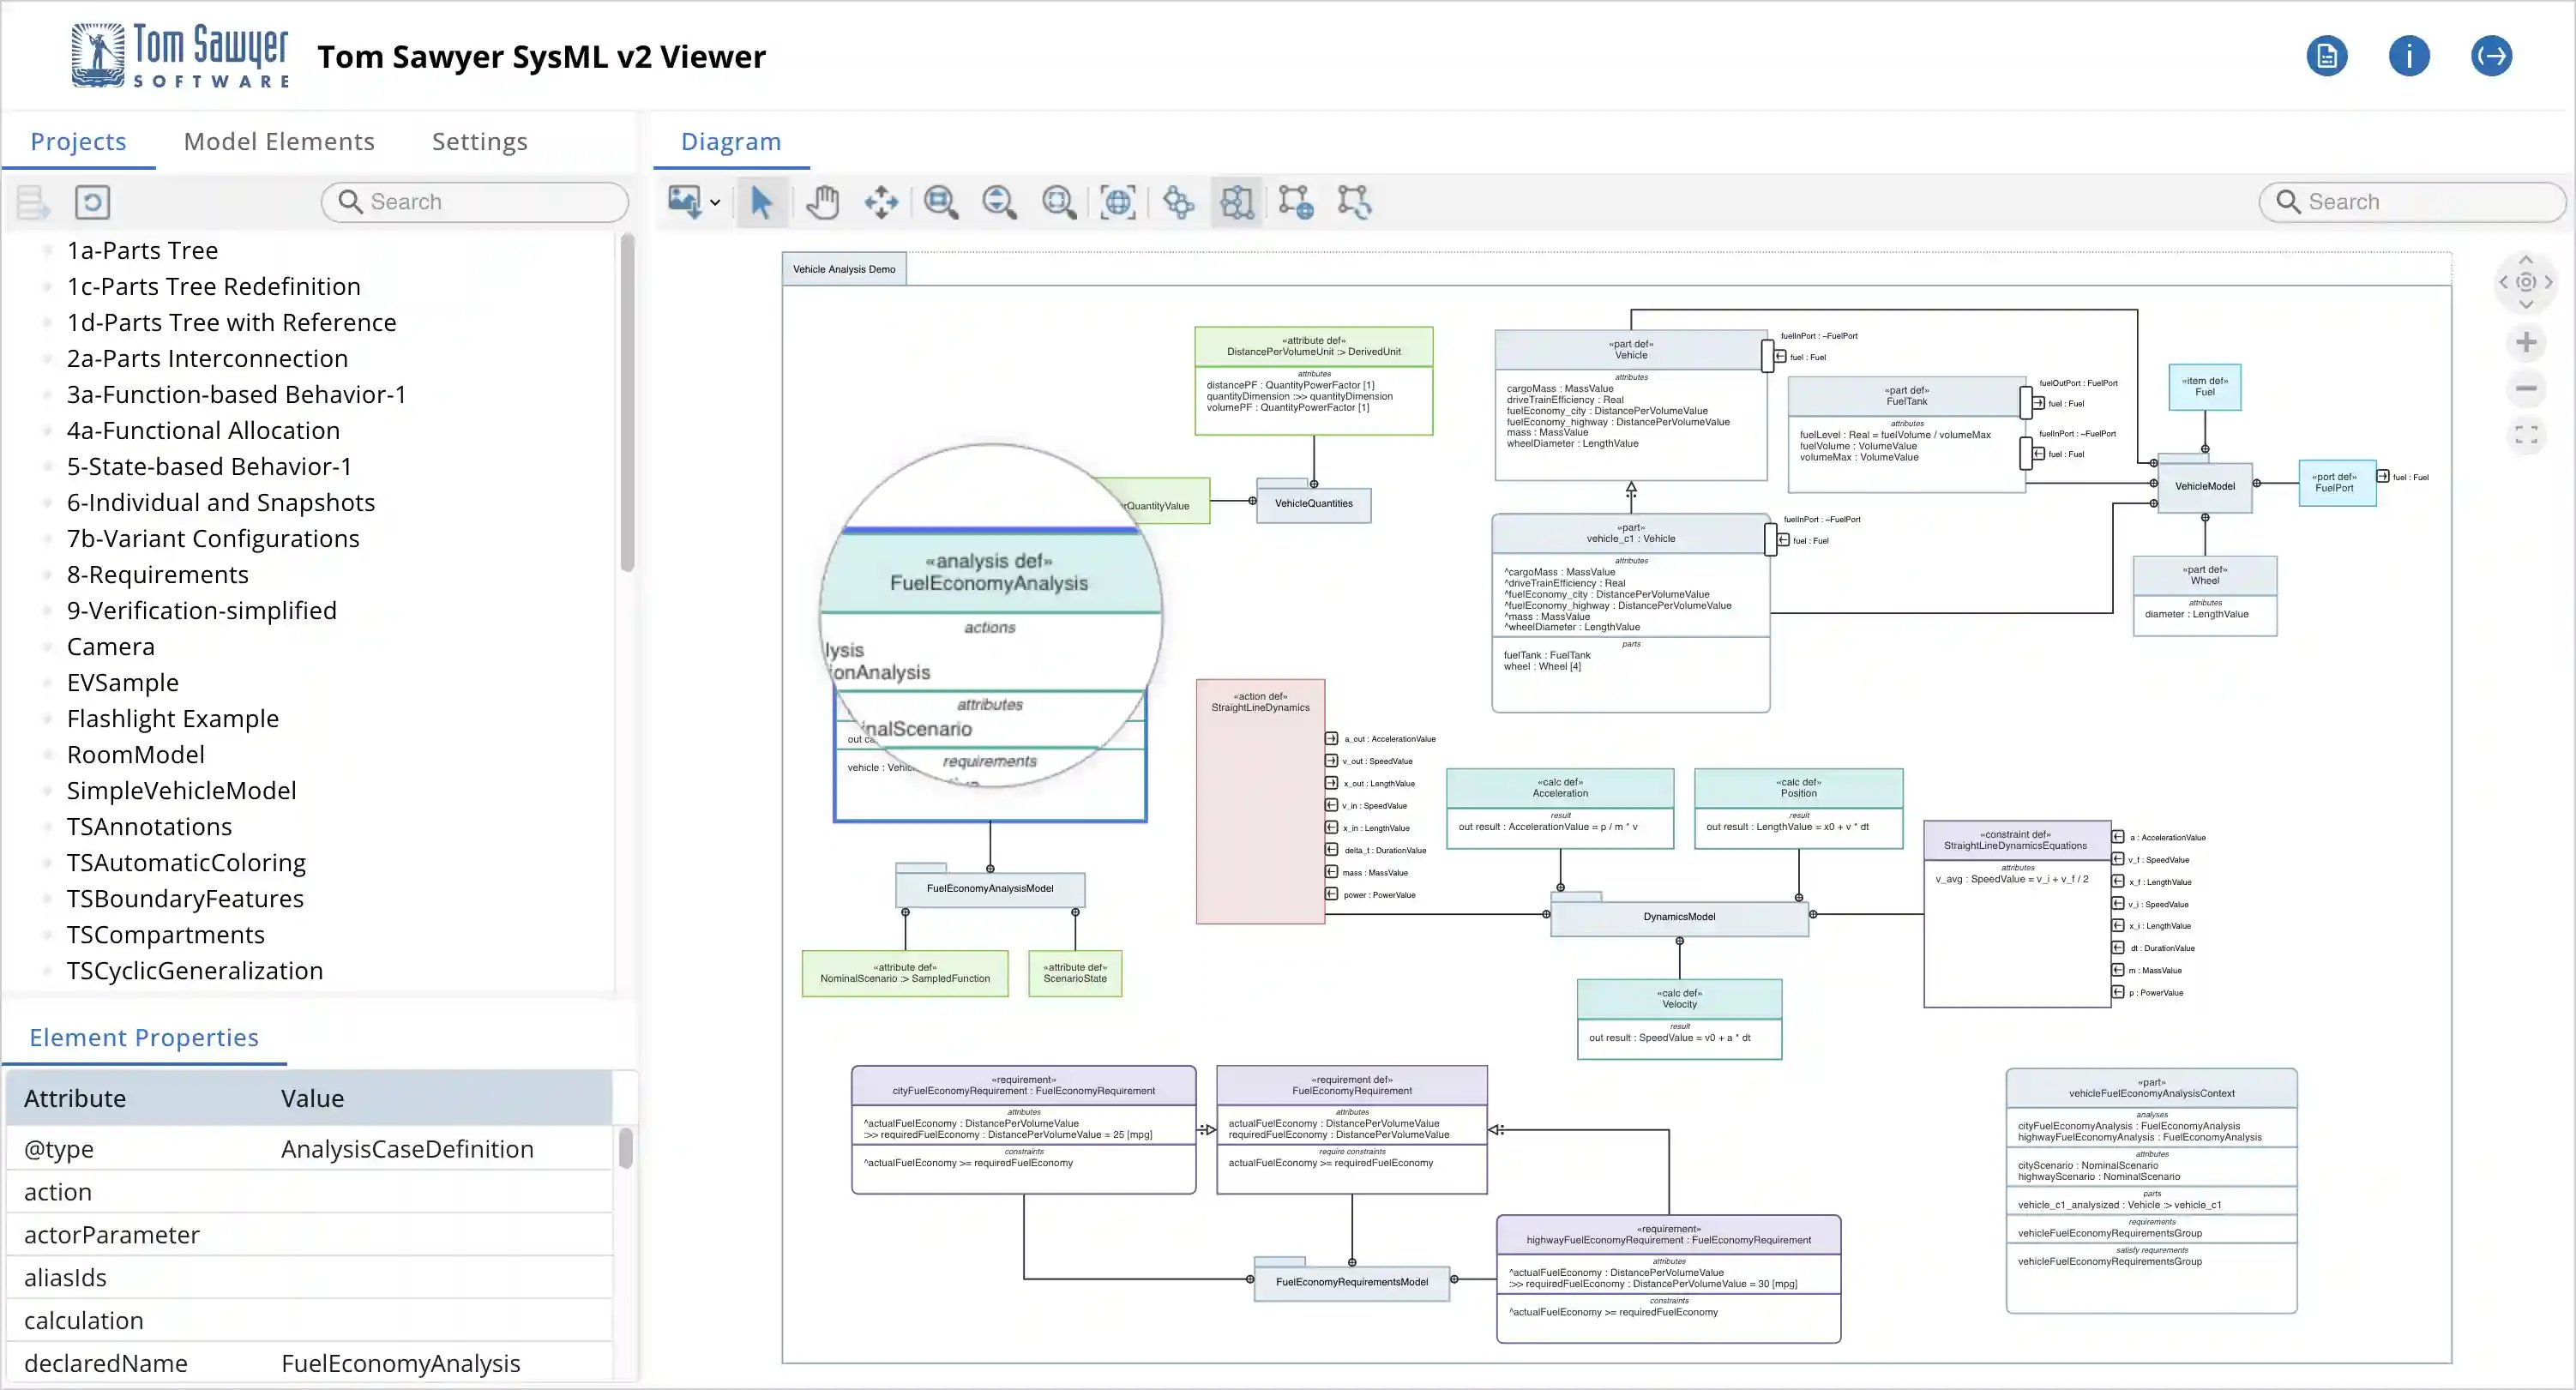The image size is (2576, 1390).
Task: Click the zoom-to-fit magnifier icon
Action: coord(1058,202)
